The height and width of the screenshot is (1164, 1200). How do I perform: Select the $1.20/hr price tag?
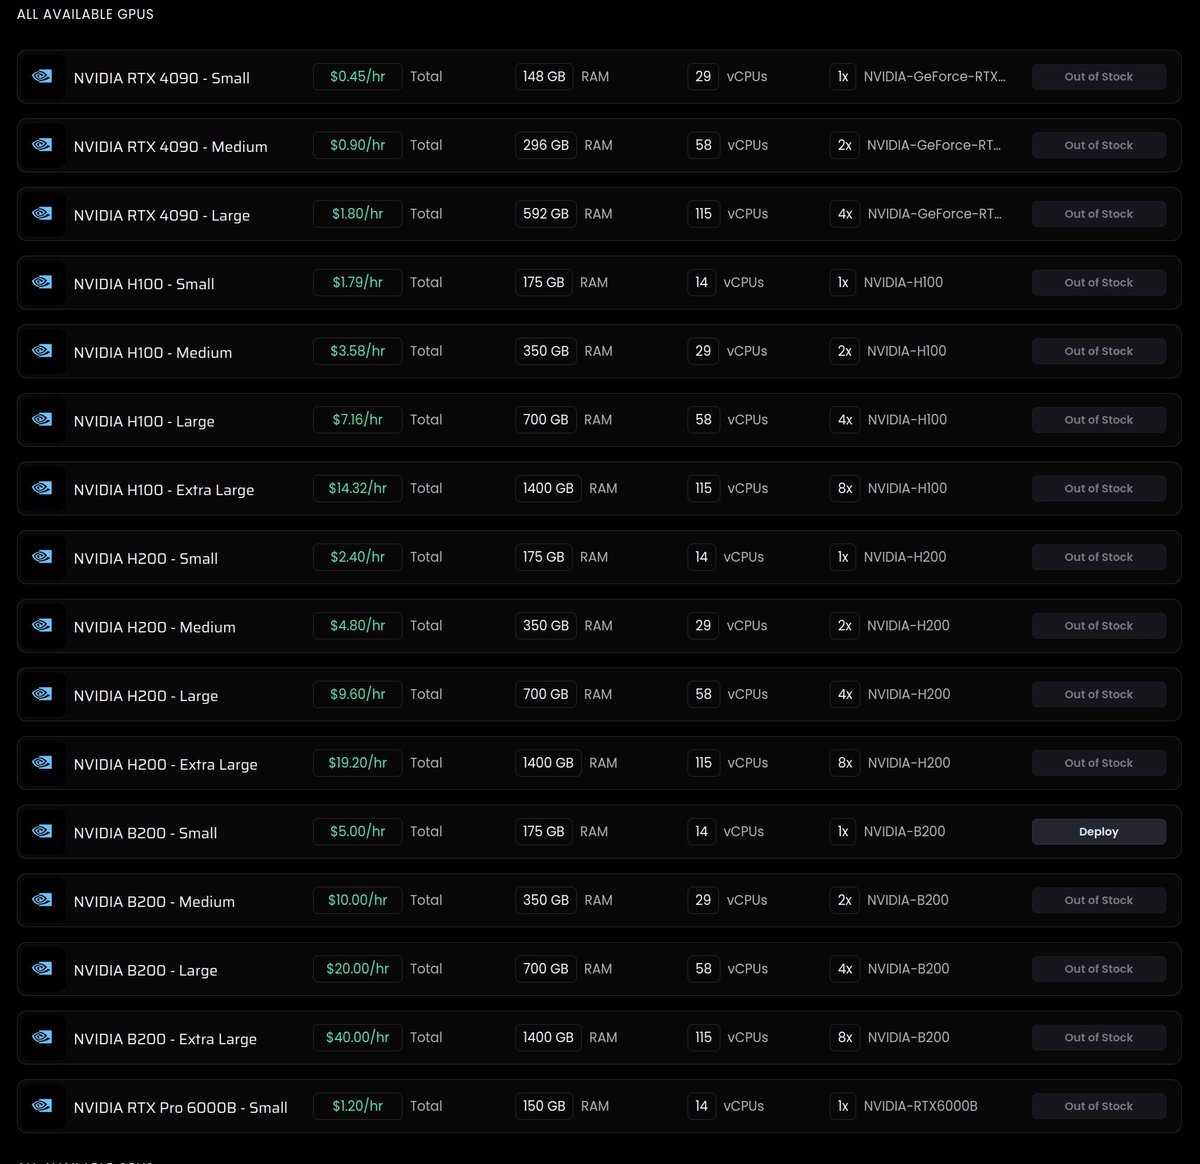point(357,1106)
